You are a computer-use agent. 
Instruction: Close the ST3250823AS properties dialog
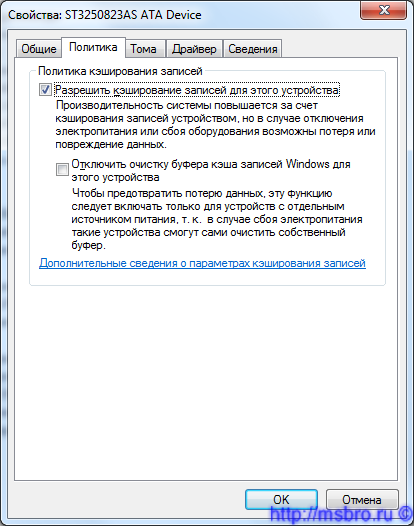[x=383, y=10]
